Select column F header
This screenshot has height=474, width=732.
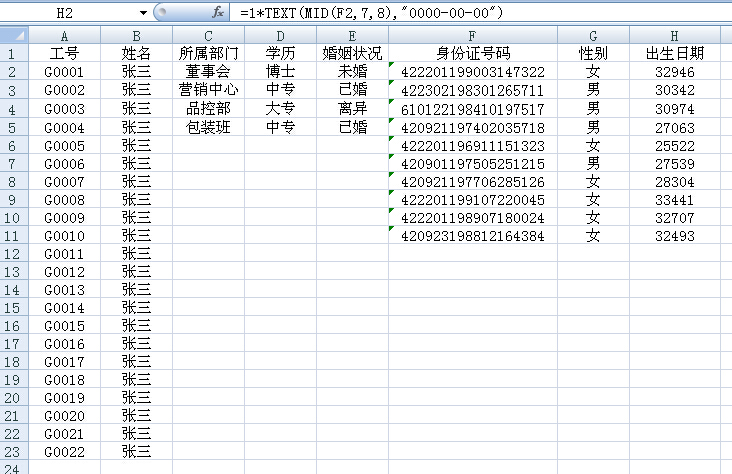[x=472, y=36]
